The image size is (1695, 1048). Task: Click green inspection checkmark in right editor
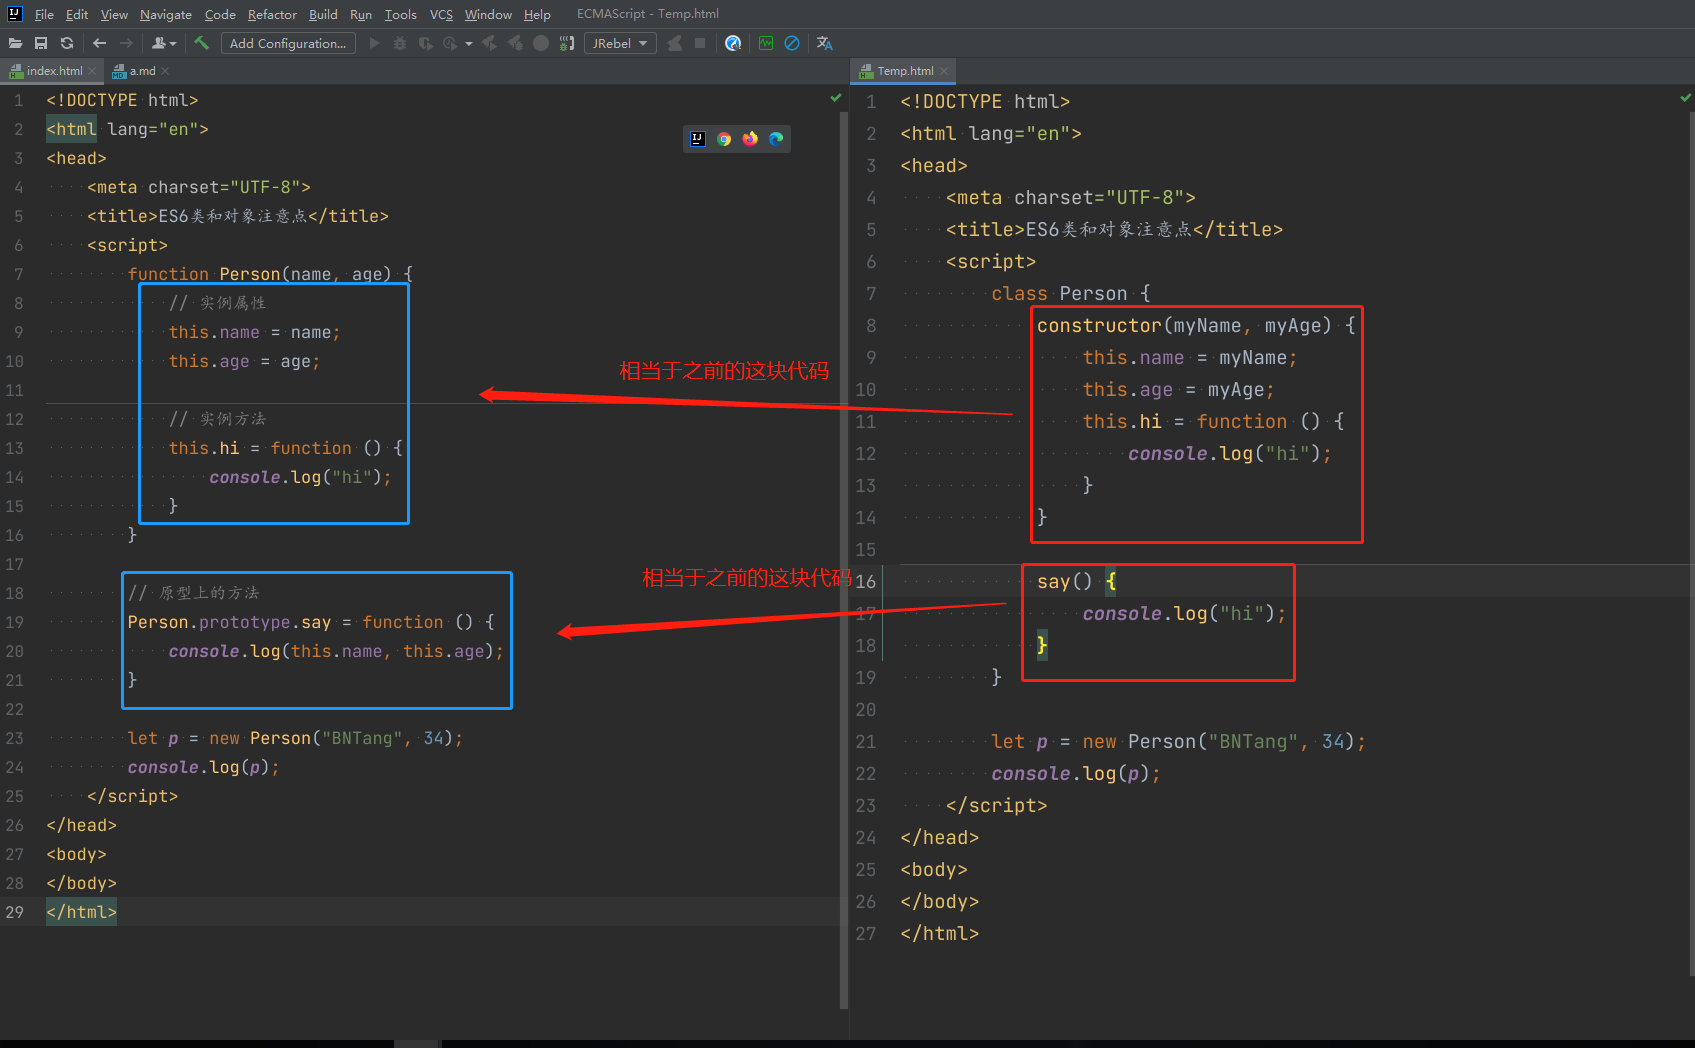click(x=1686, y=98)
